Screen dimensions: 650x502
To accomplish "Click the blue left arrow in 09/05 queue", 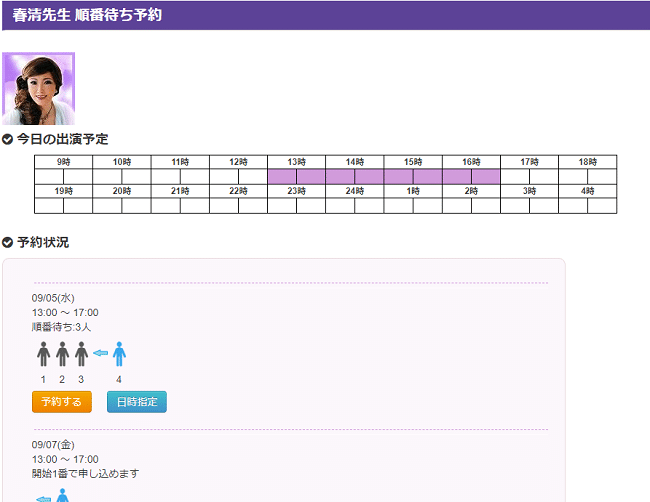I will 100,353.
